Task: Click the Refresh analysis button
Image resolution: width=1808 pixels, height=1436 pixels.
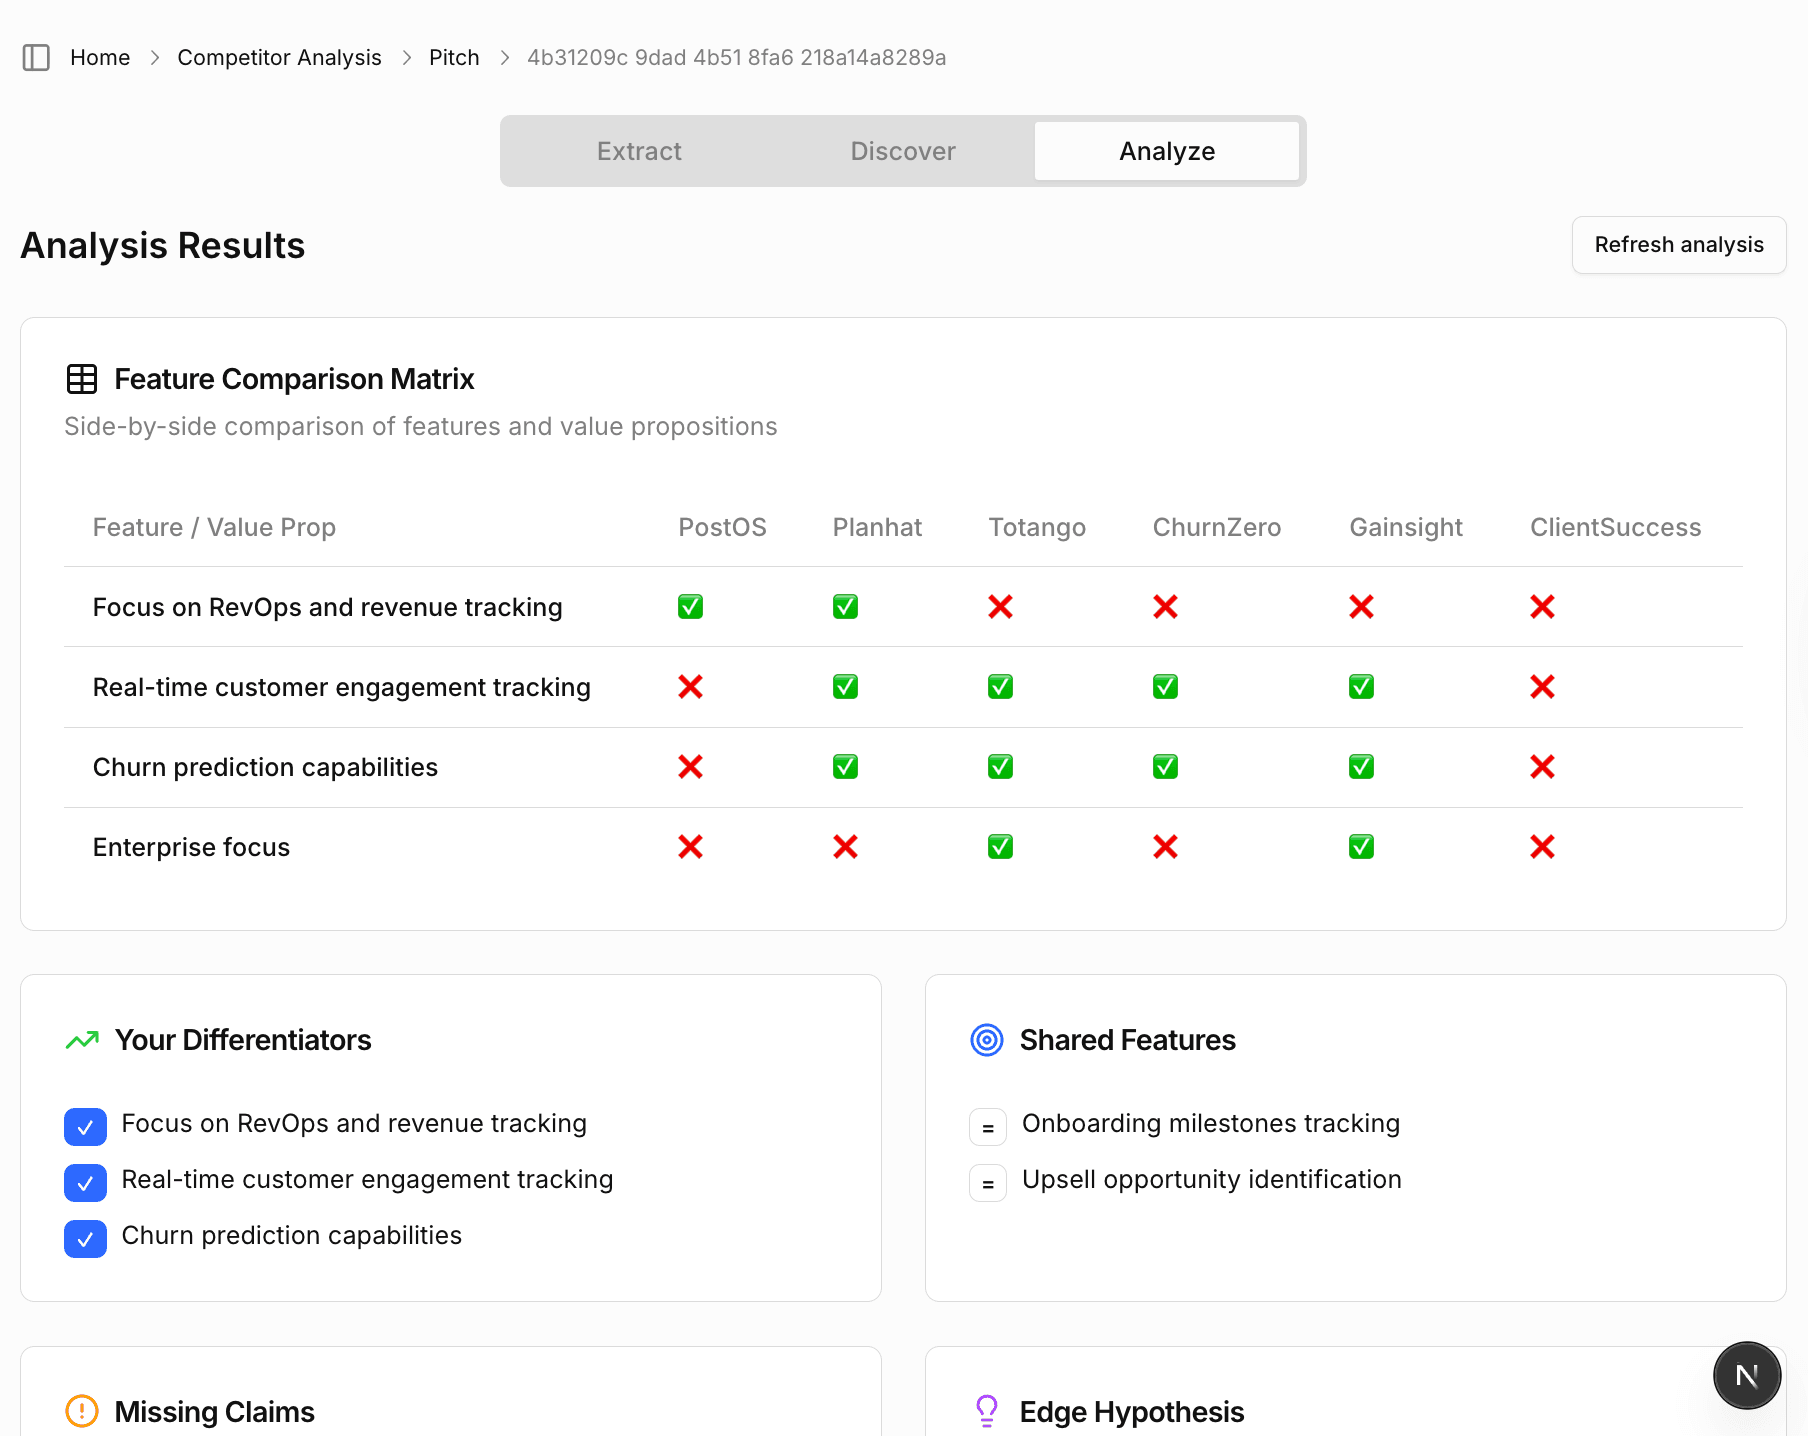Action: (1679, 245)
